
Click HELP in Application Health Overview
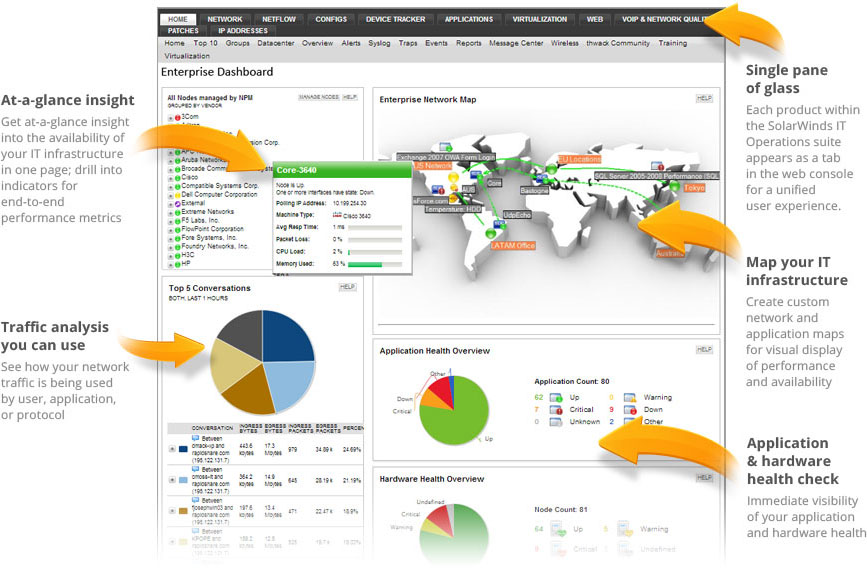point(704,349)
